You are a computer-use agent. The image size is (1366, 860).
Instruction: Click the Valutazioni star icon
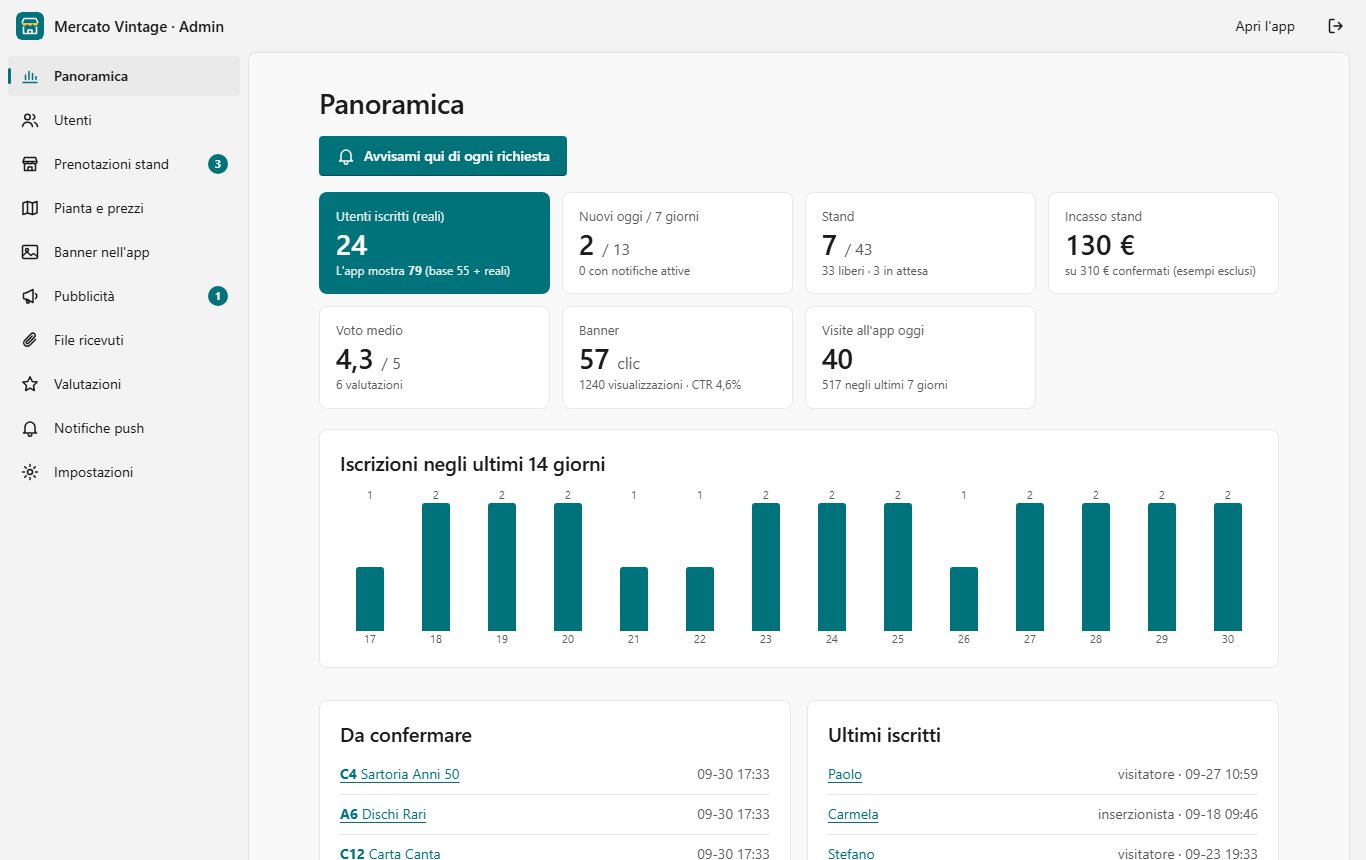[x=30, y=384]
